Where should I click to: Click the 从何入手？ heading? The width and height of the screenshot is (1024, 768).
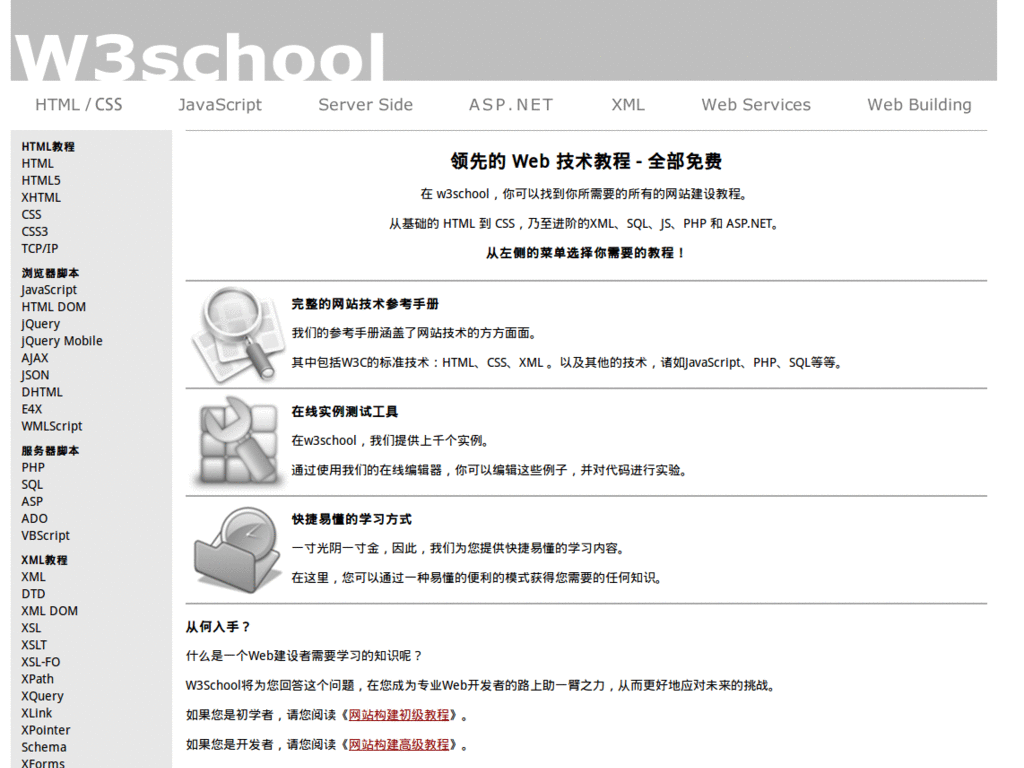(x=218, y=627)
